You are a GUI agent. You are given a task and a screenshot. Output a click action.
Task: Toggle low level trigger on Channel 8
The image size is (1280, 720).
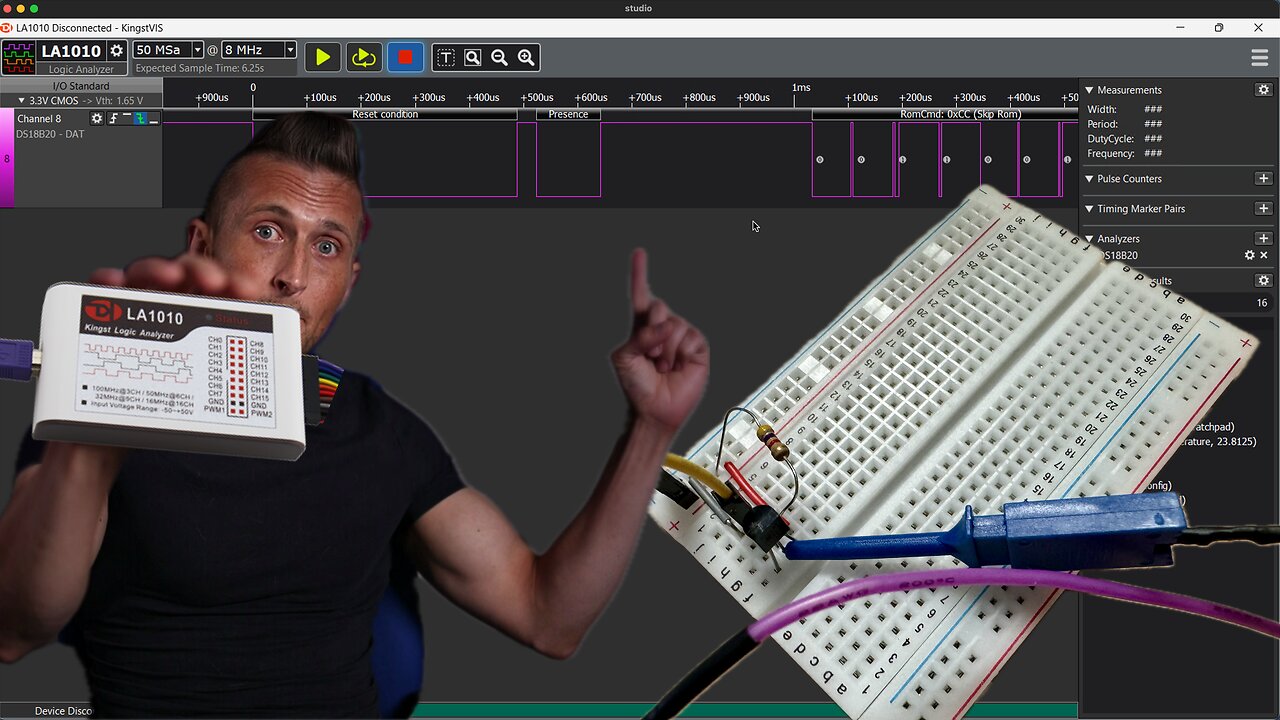pyautogui.click(x=154, y=118)
